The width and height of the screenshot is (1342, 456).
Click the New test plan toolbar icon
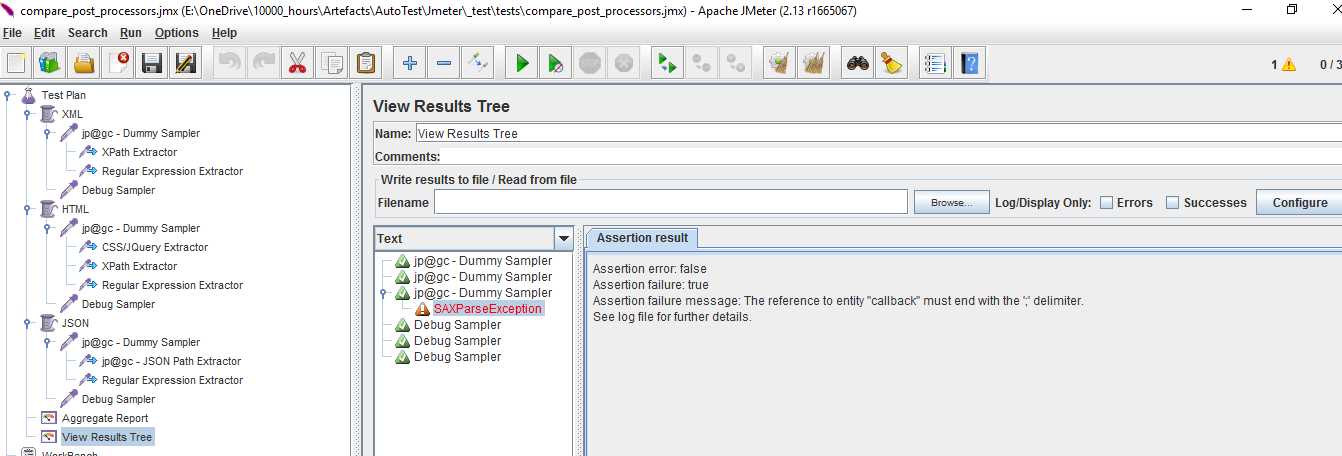16,63
